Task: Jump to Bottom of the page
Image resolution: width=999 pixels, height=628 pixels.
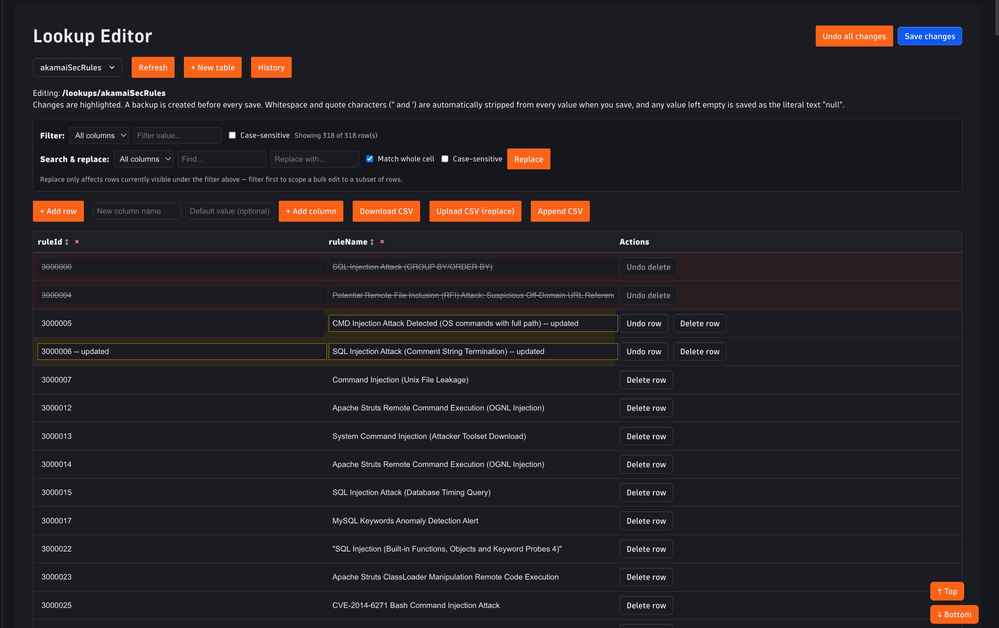Action: (x=954, y=615)
